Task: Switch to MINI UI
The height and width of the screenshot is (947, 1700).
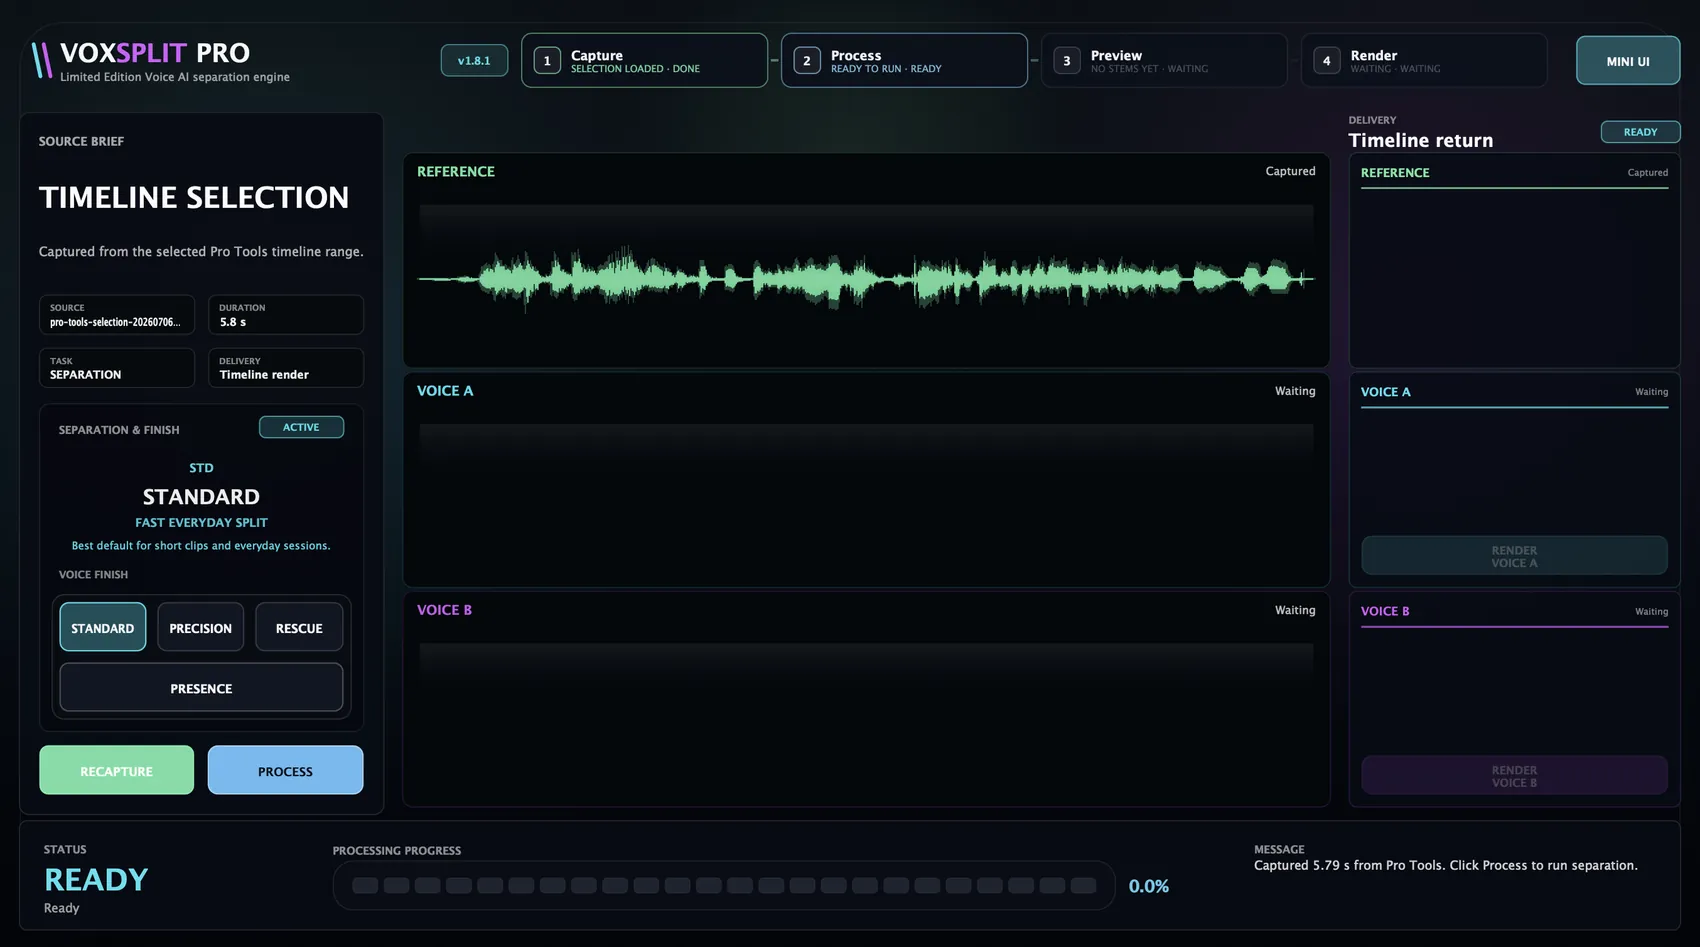Action: click(x=1628, y=61)
